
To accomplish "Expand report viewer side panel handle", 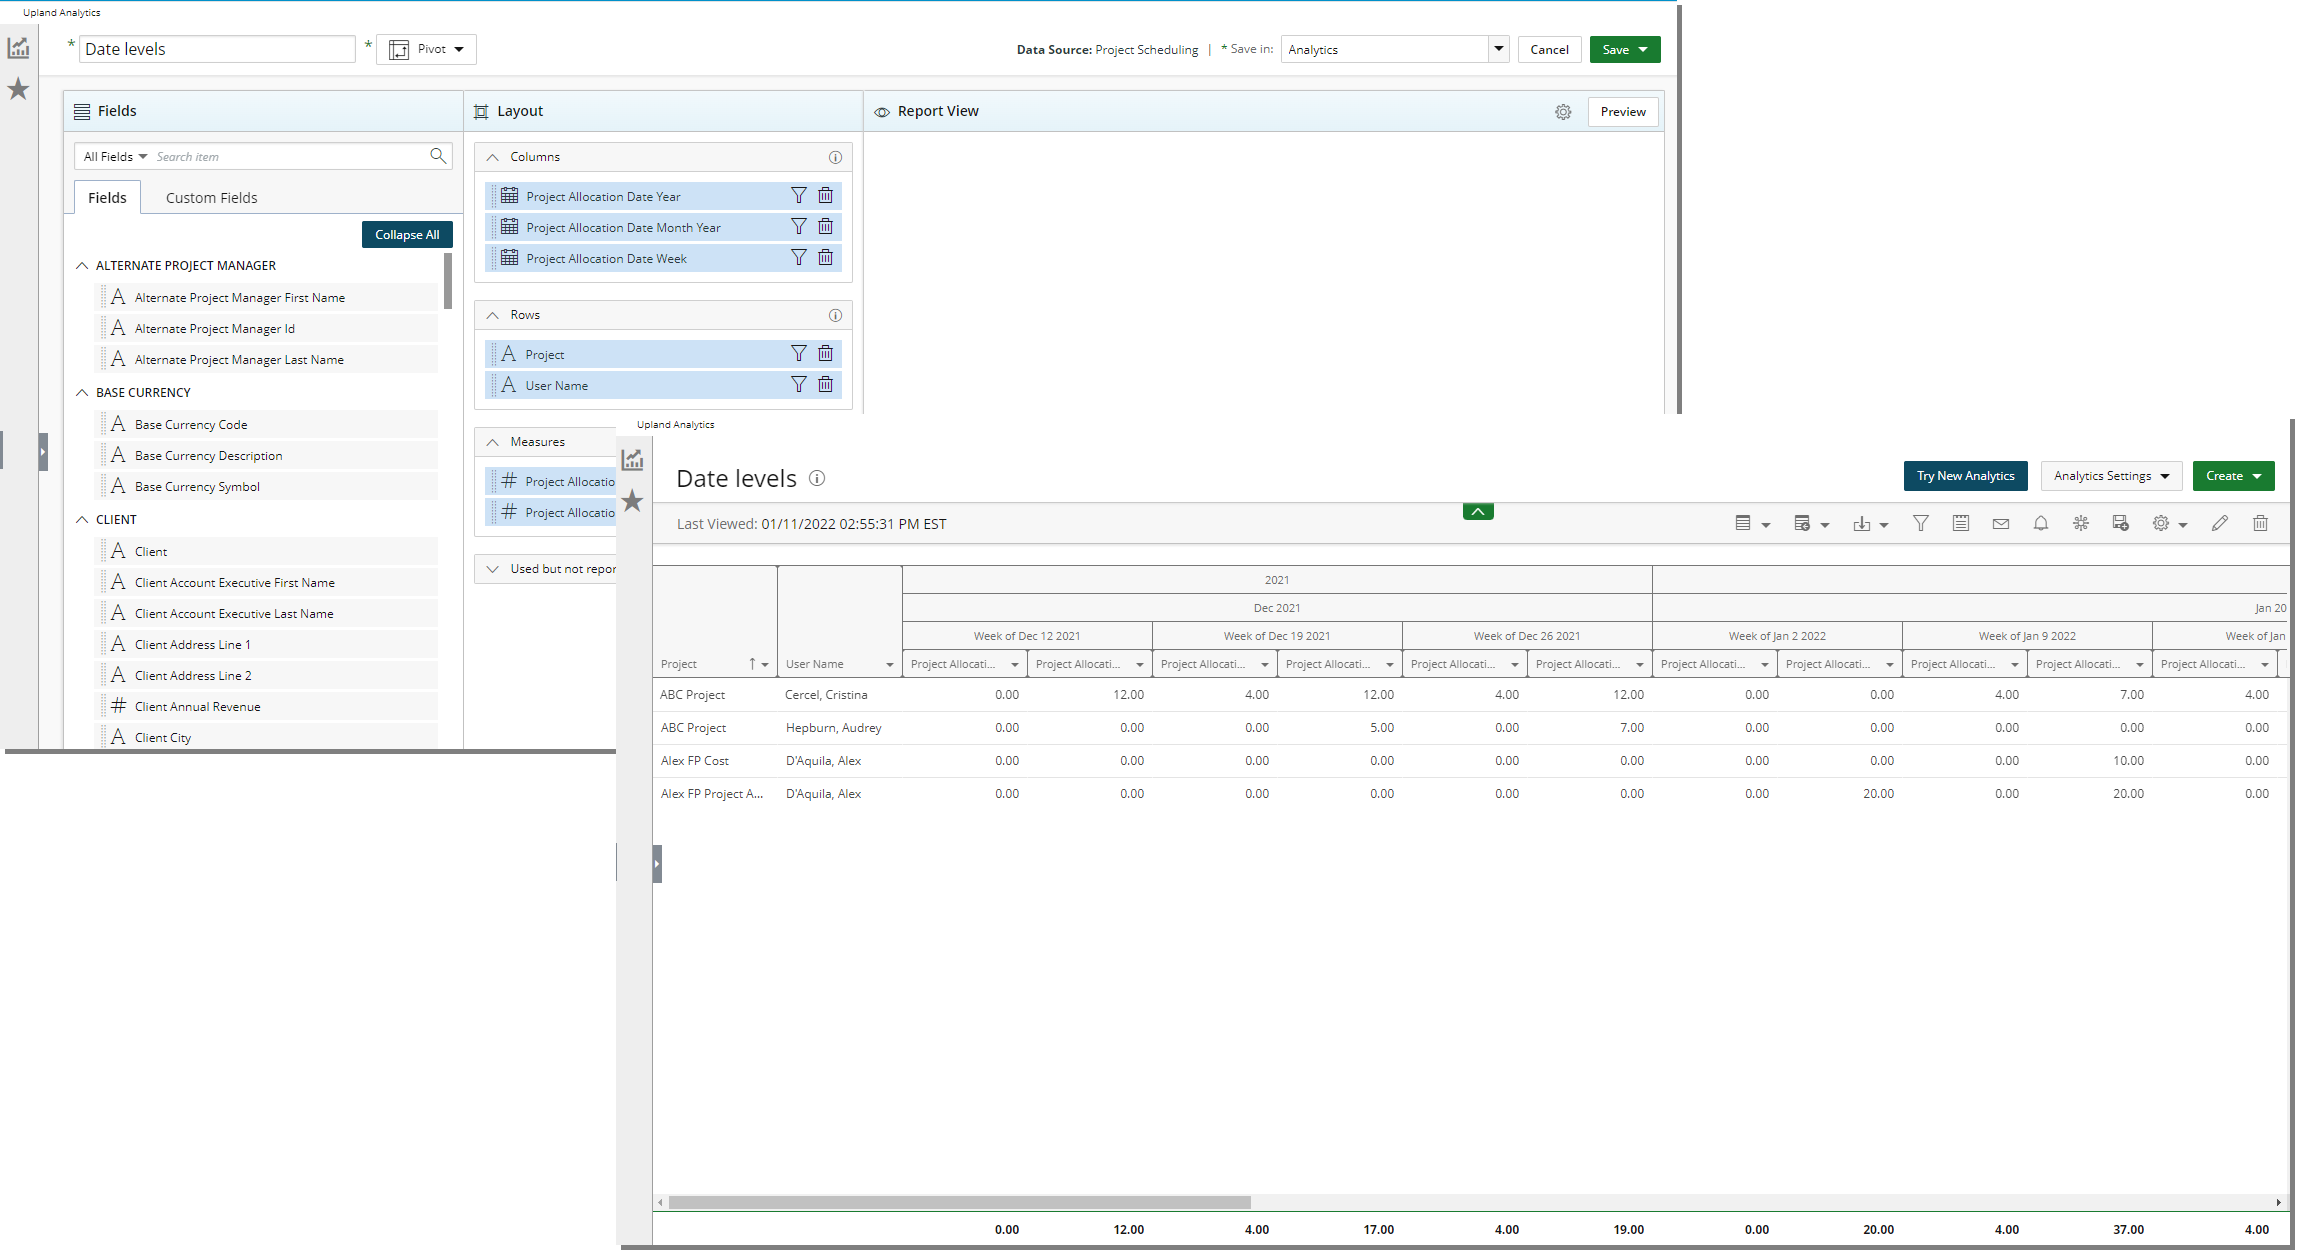I will point(657,864).
